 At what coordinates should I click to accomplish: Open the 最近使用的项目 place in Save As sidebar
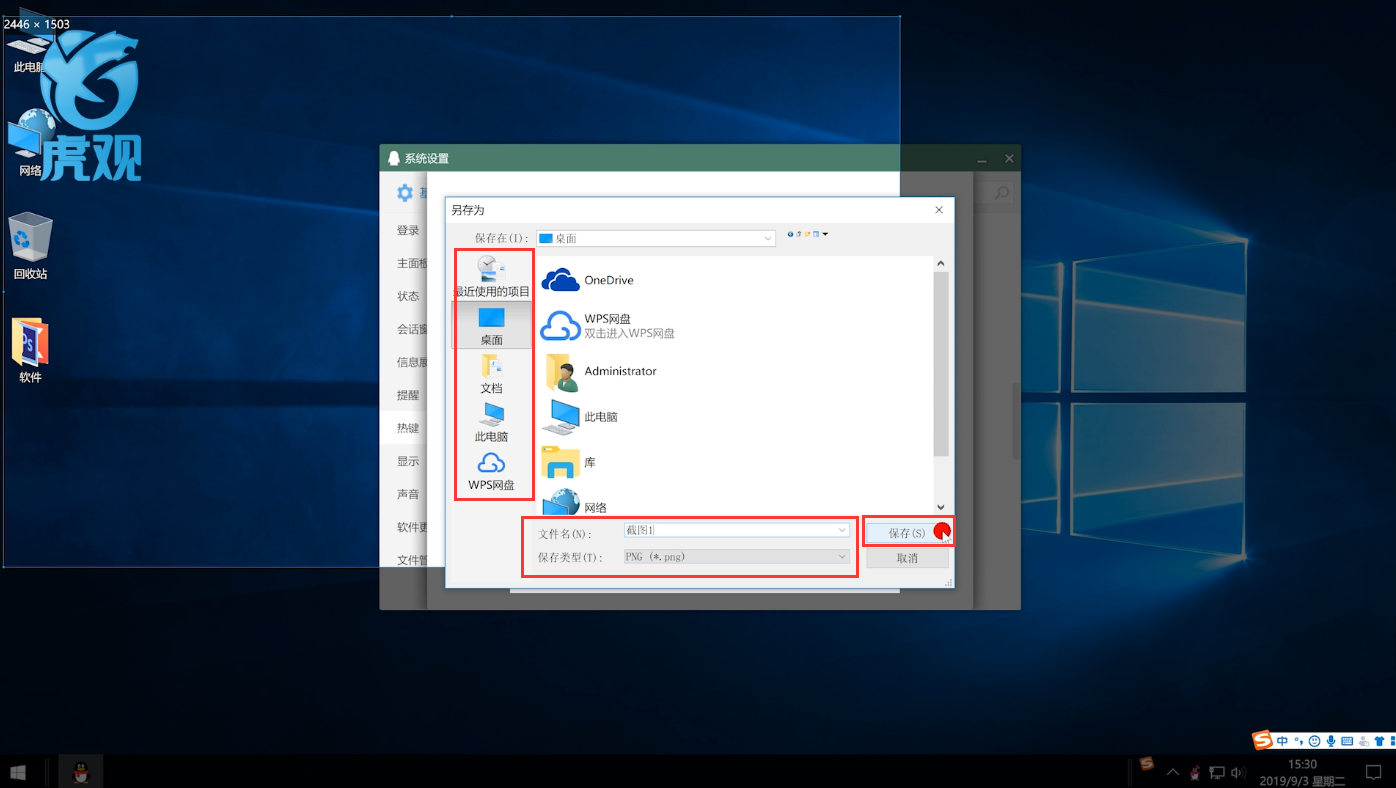[x=491, y=277]
